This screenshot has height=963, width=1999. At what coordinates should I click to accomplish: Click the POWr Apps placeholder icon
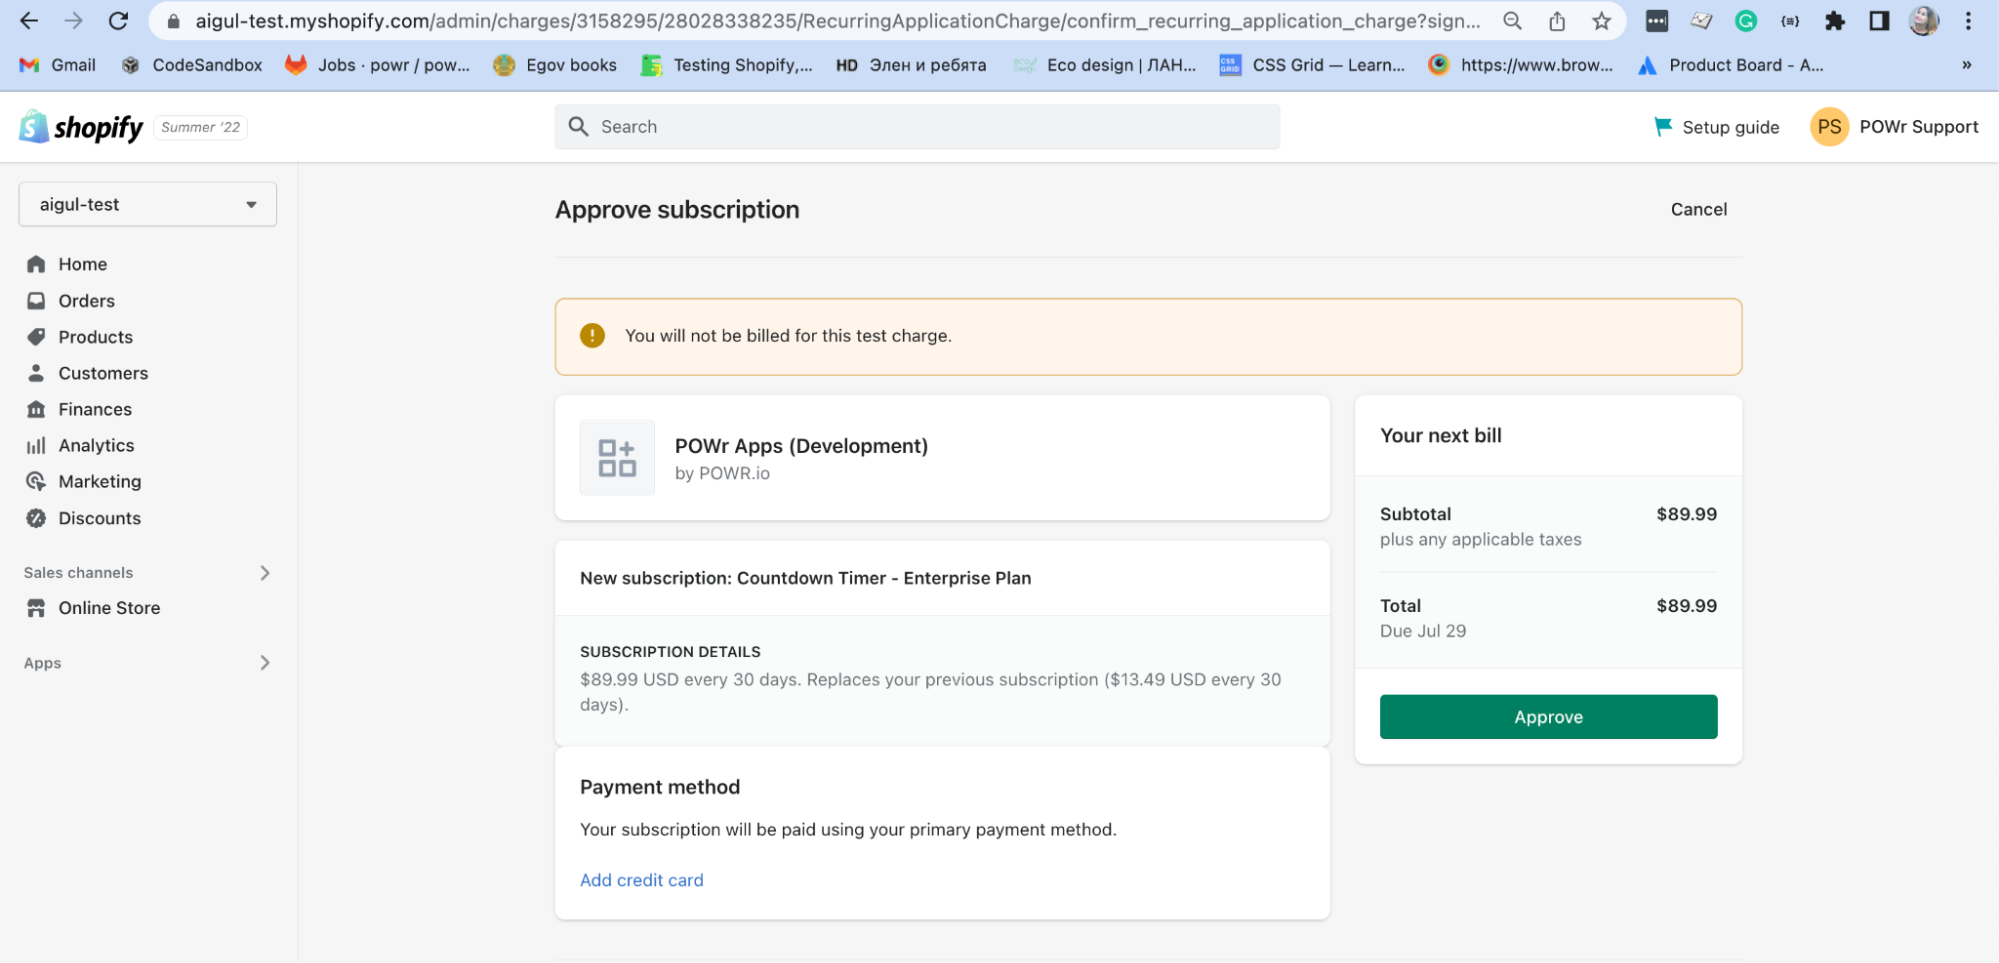tap(617, 458)
